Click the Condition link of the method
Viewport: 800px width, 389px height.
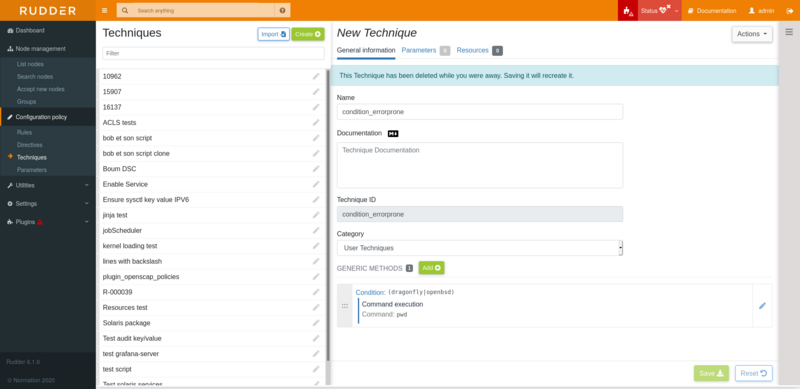pos(370,293)
